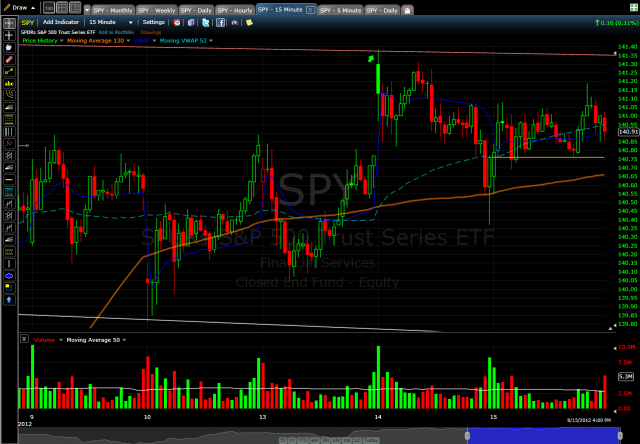This screenshot has width=640, height=444.
Task: Add a new chart tab
Action: 407,11
